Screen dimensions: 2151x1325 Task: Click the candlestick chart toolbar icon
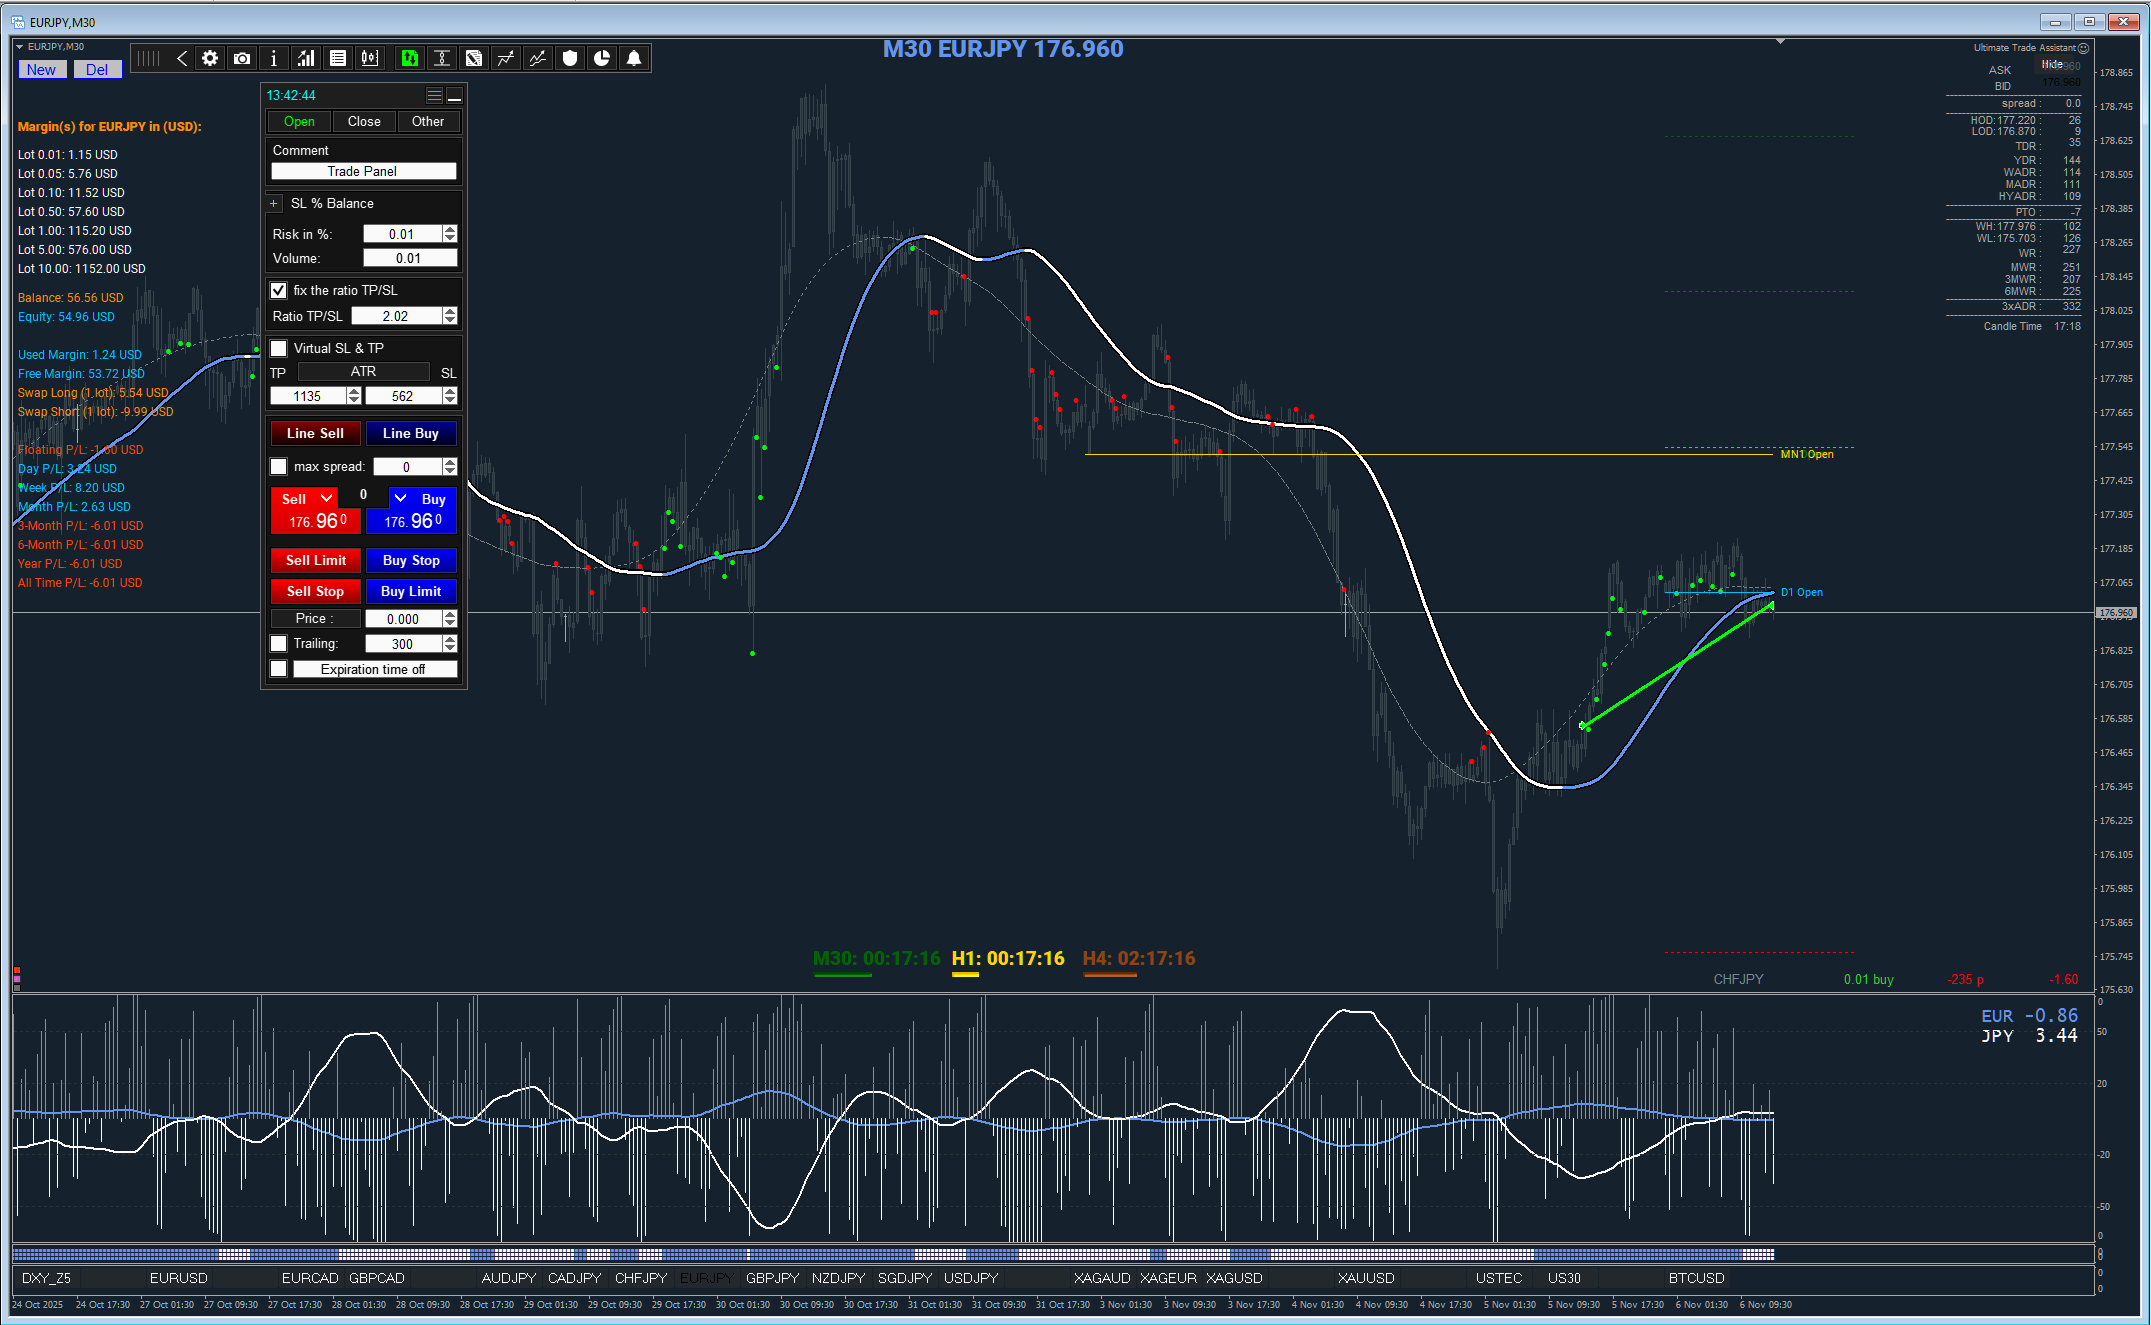(x=370, y=59)
